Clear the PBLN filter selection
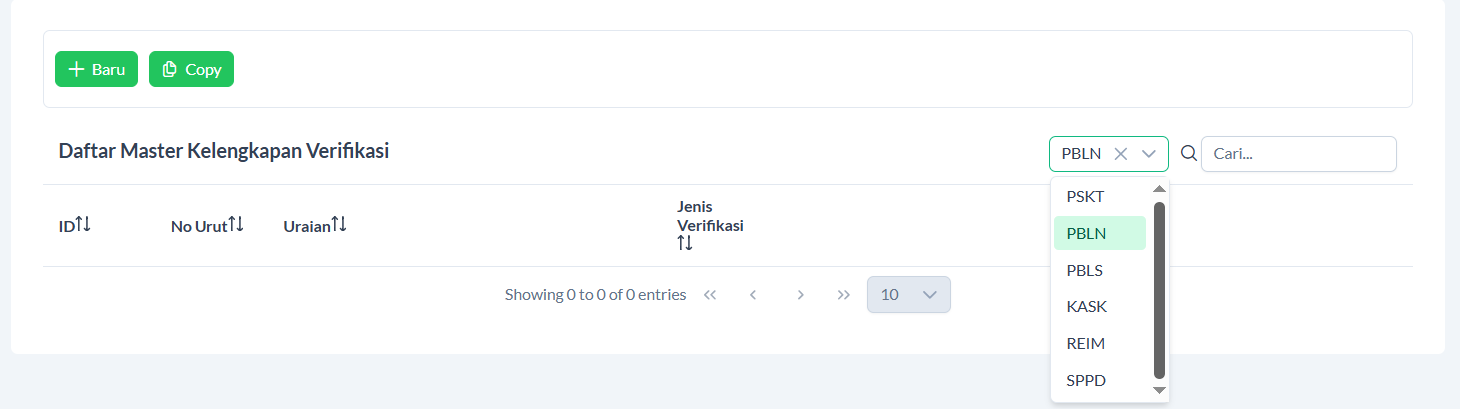The width and height of the screenshot is (1460, 409). point(1121,154)
